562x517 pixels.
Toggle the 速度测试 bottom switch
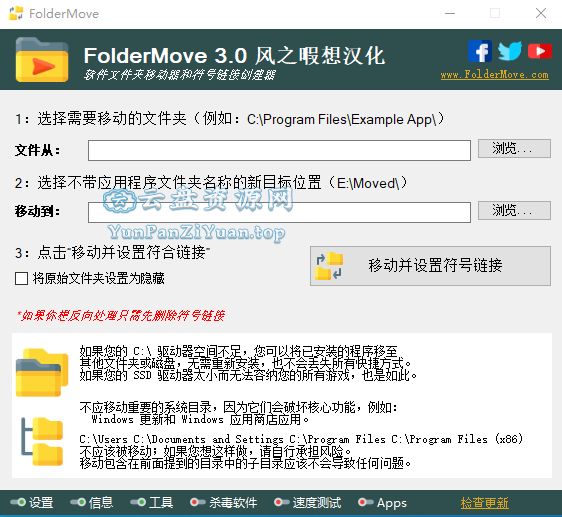282,502
